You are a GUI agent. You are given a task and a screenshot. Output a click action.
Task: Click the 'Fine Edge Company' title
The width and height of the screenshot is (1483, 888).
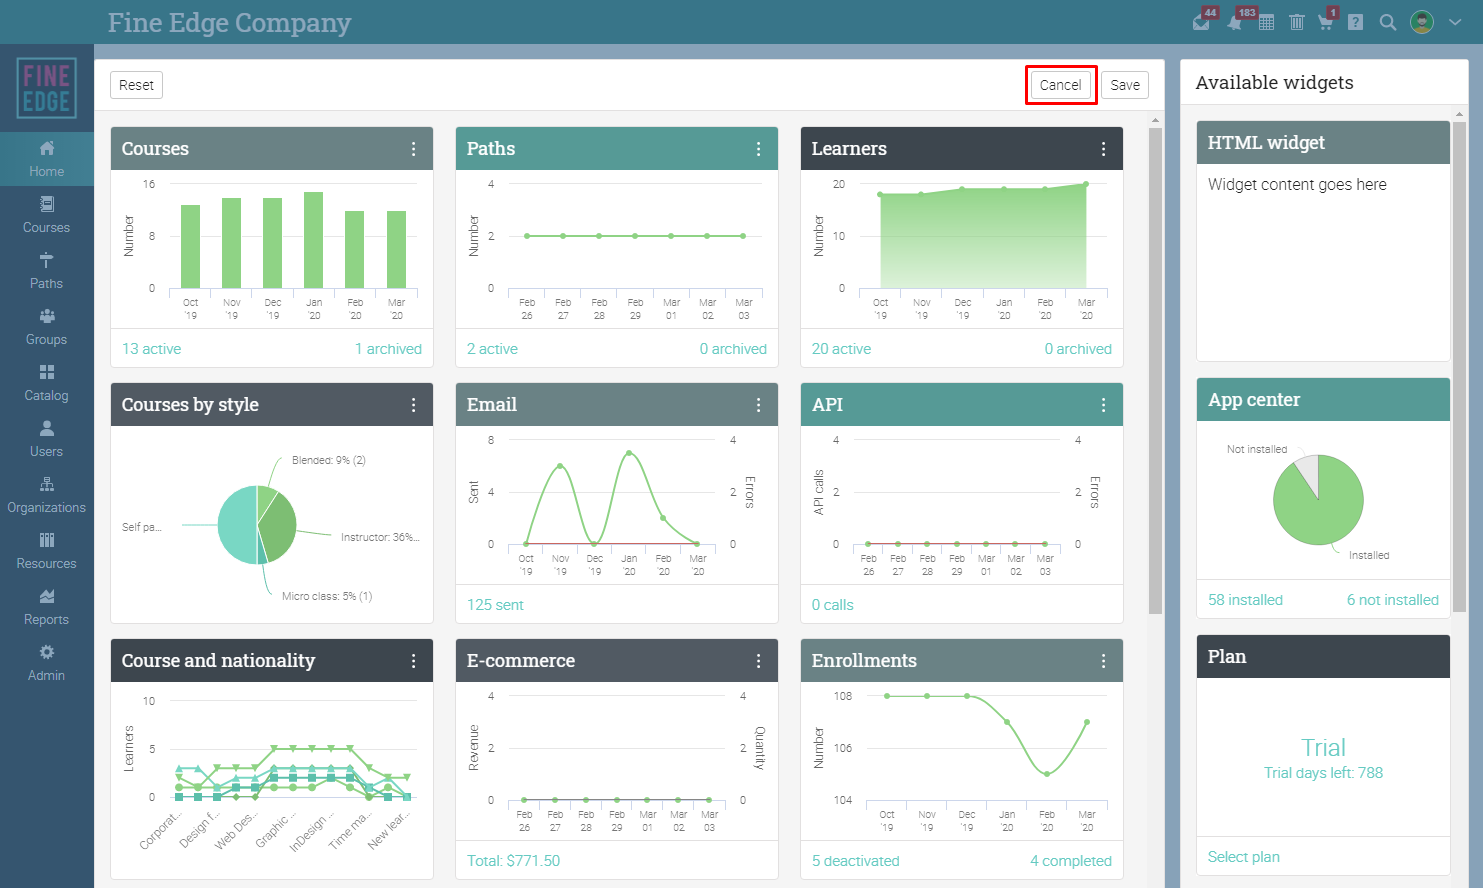(x=229, y=22)
